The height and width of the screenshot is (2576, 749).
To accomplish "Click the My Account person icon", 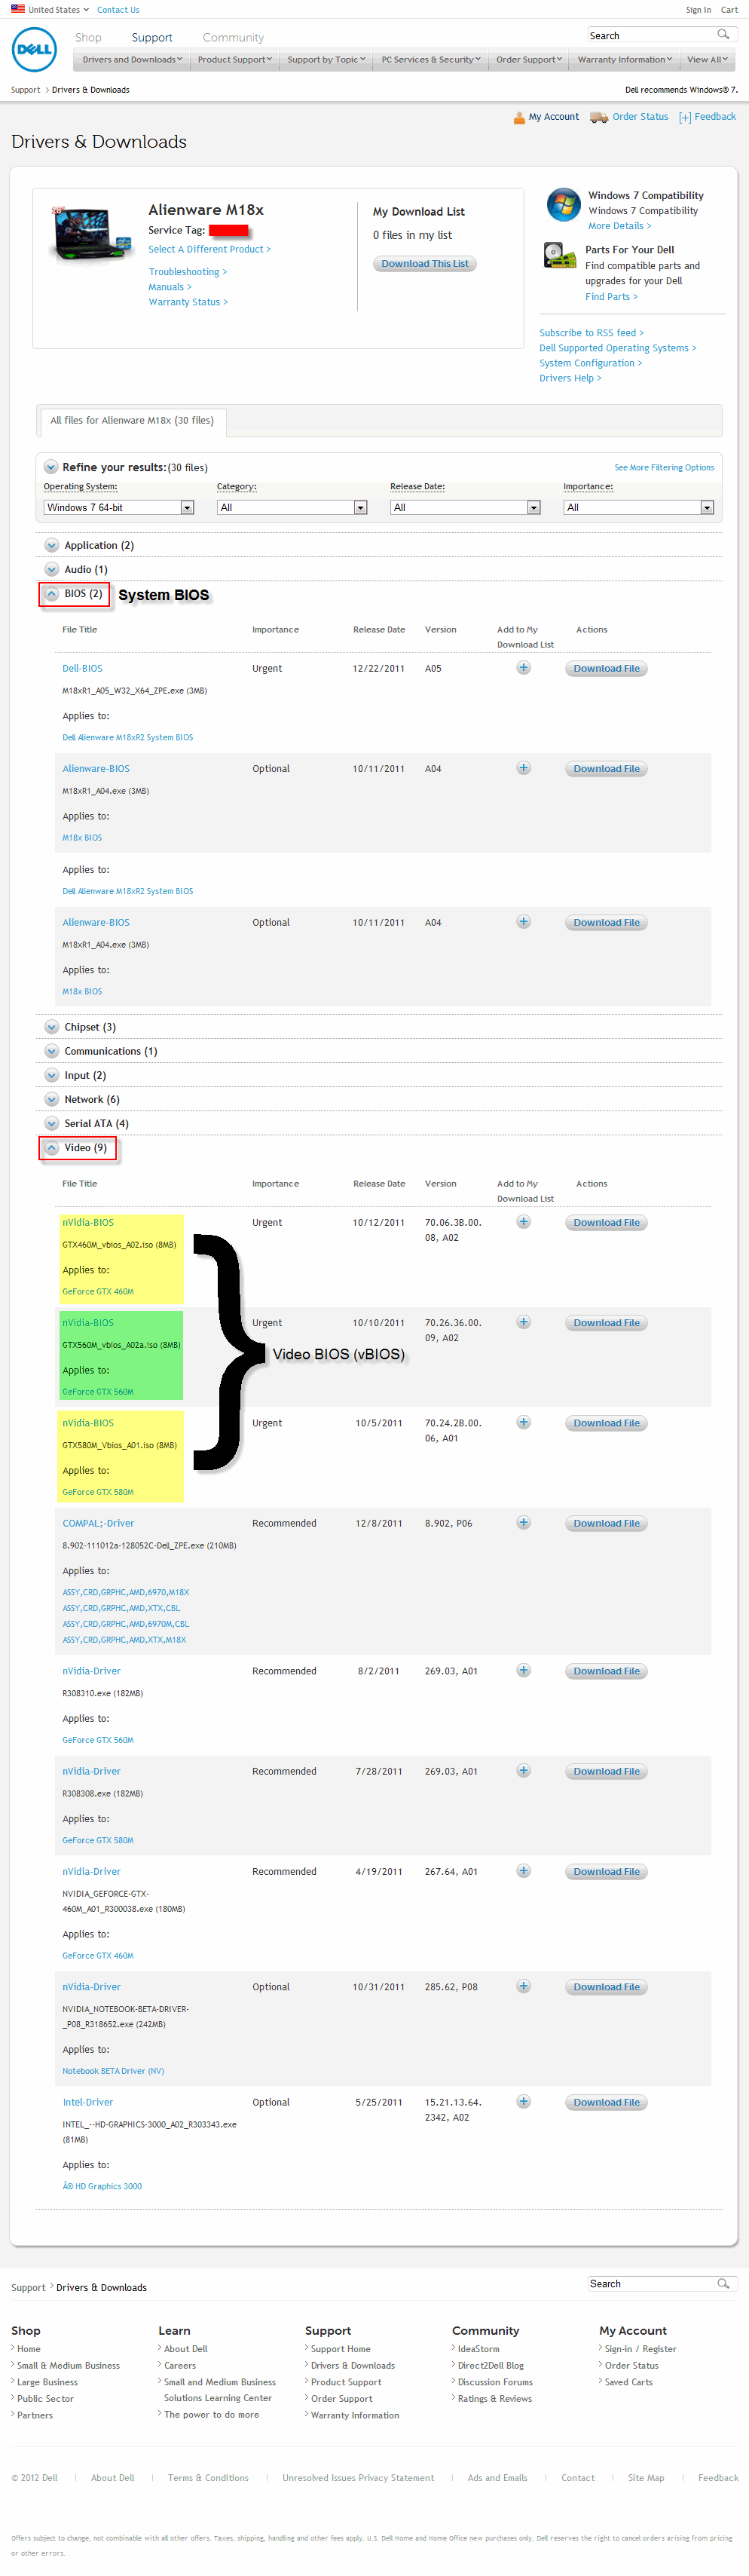I will [x=519, y=117].
